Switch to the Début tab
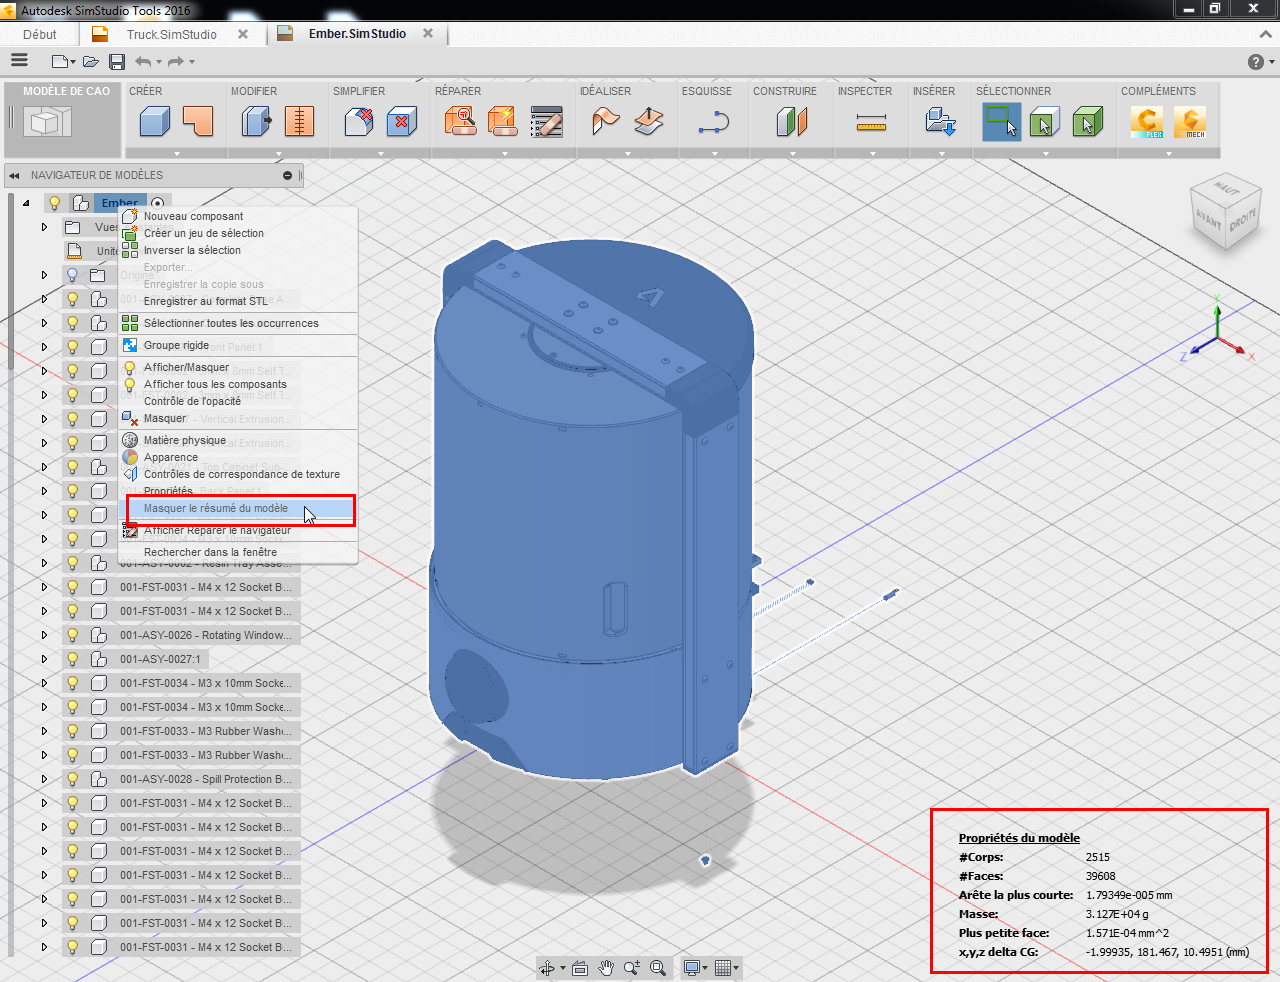Screen dimensions: 1280x982 (40, 34)
